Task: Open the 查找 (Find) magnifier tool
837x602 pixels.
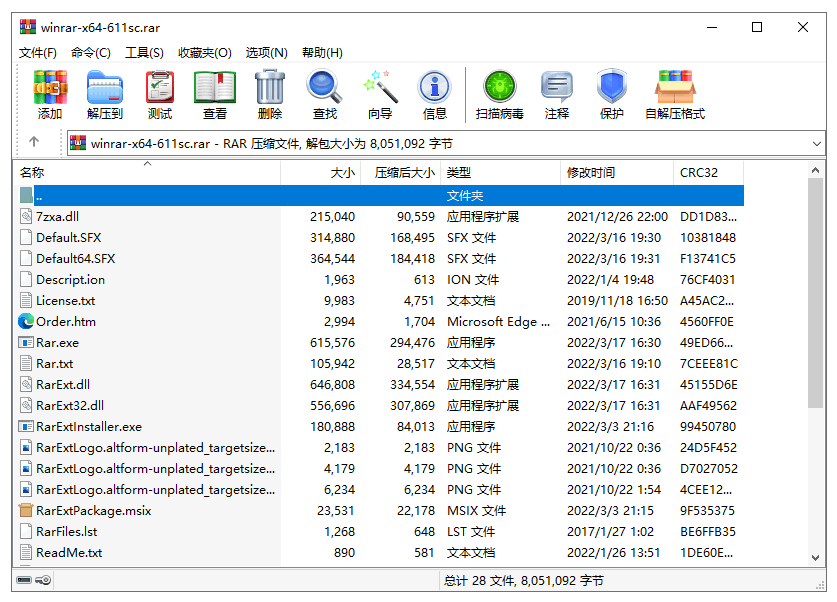Action: (x=325, y=87)
